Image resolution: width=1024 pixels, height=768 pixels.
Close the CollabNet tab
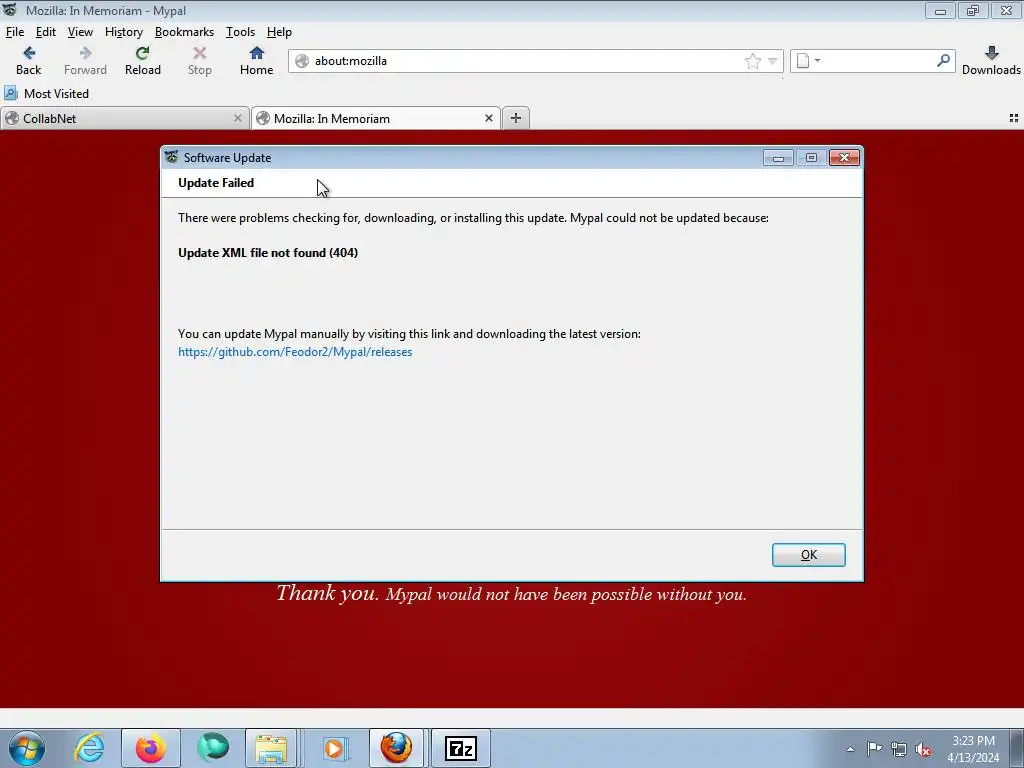click(238, 118)
